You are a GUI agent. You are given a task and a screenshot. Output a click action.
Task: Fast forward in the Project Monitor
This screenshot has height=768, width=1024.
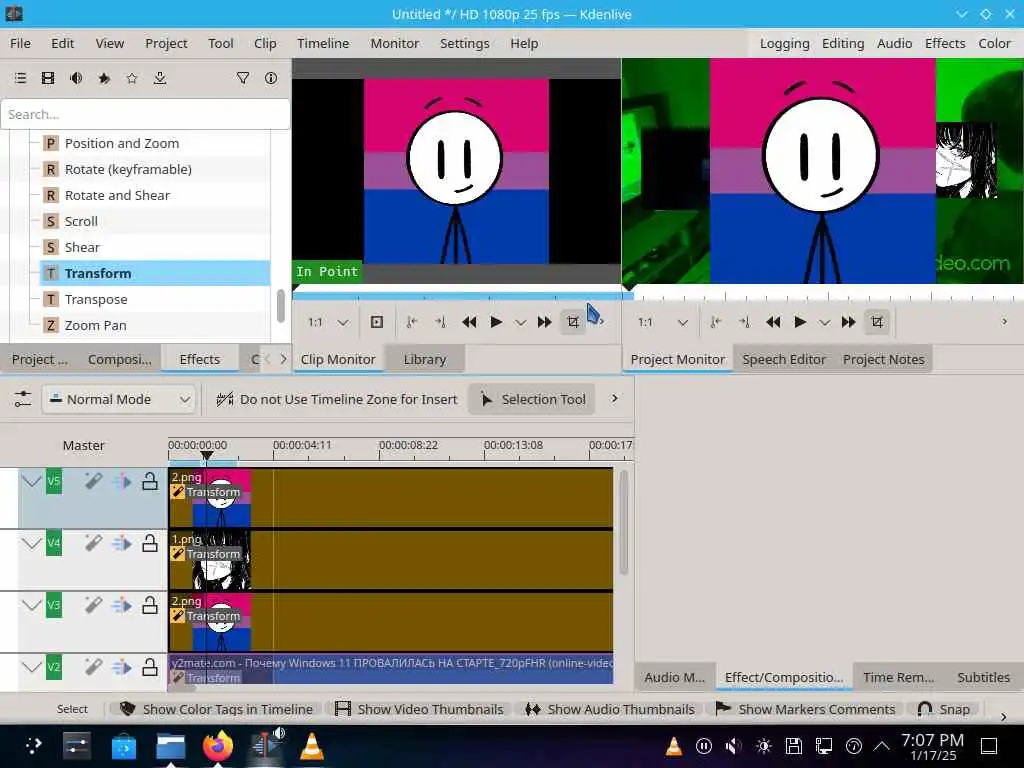point(848,322)
